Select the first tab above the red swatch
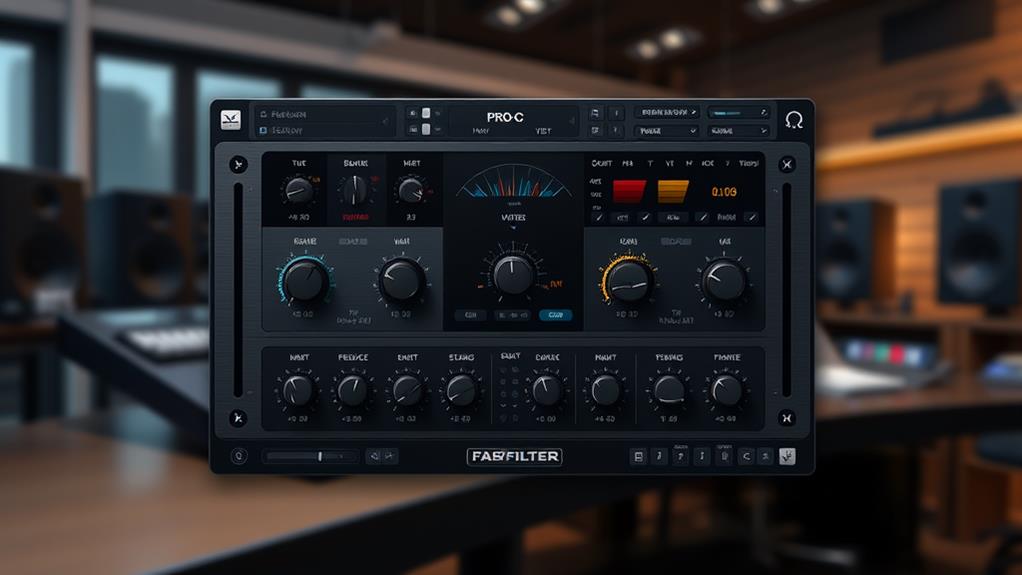The width and height of the screenshot is (1022, 575). pos(602,163)
